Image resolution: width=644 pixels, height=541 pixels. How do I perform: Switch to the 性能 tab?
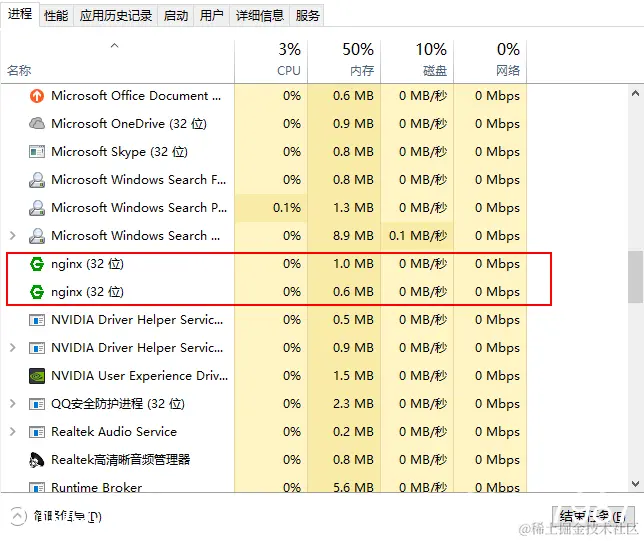pyautogui.click(x=56, y=16)
